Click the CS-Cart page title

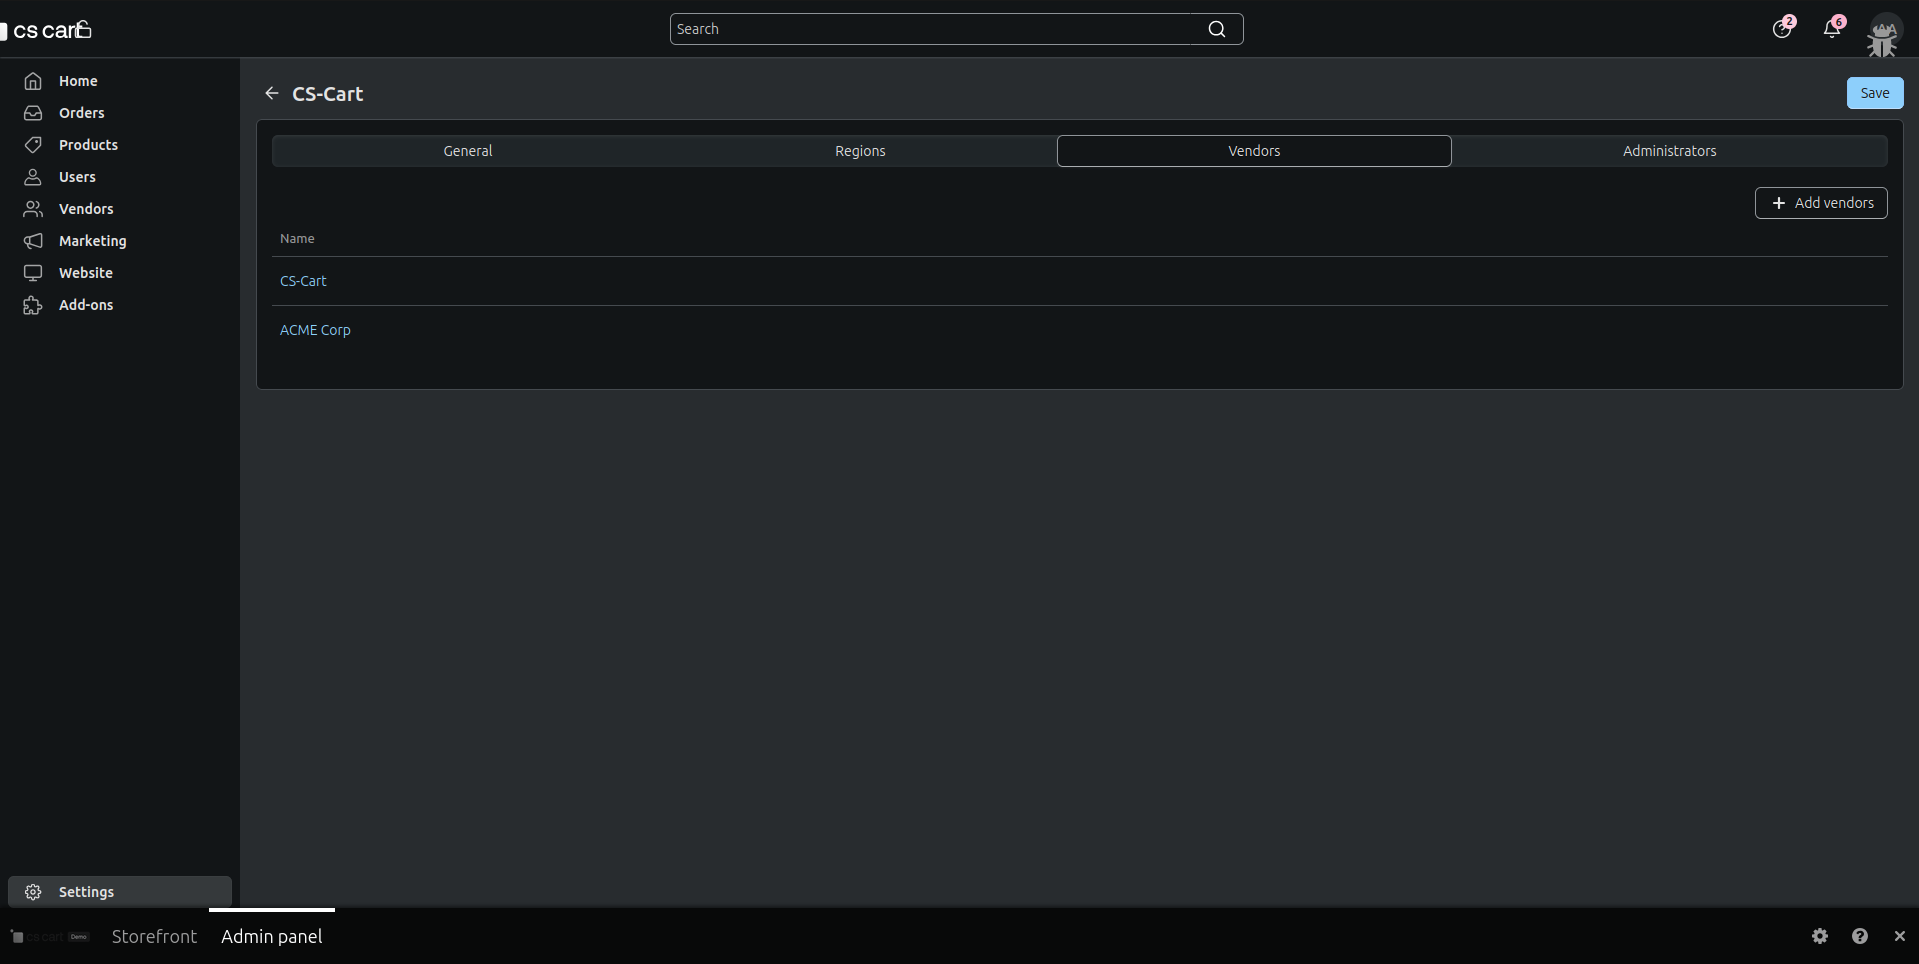coord(327,94)
